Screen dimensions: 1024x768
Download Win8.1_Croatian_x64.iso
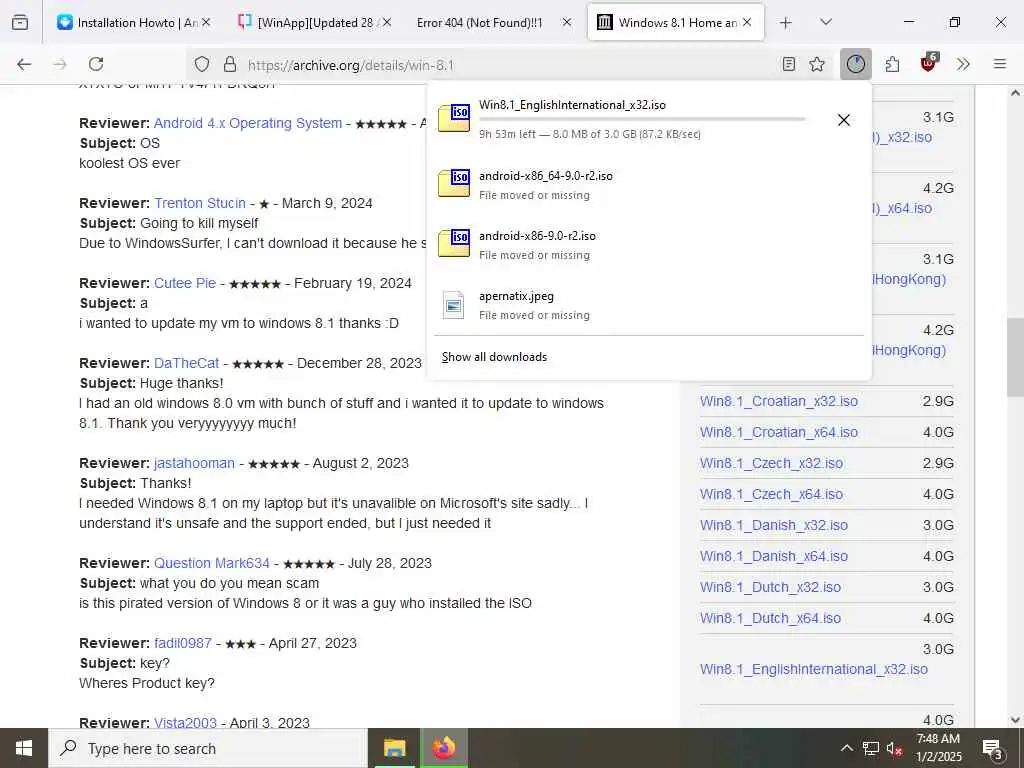pos(778,432)
